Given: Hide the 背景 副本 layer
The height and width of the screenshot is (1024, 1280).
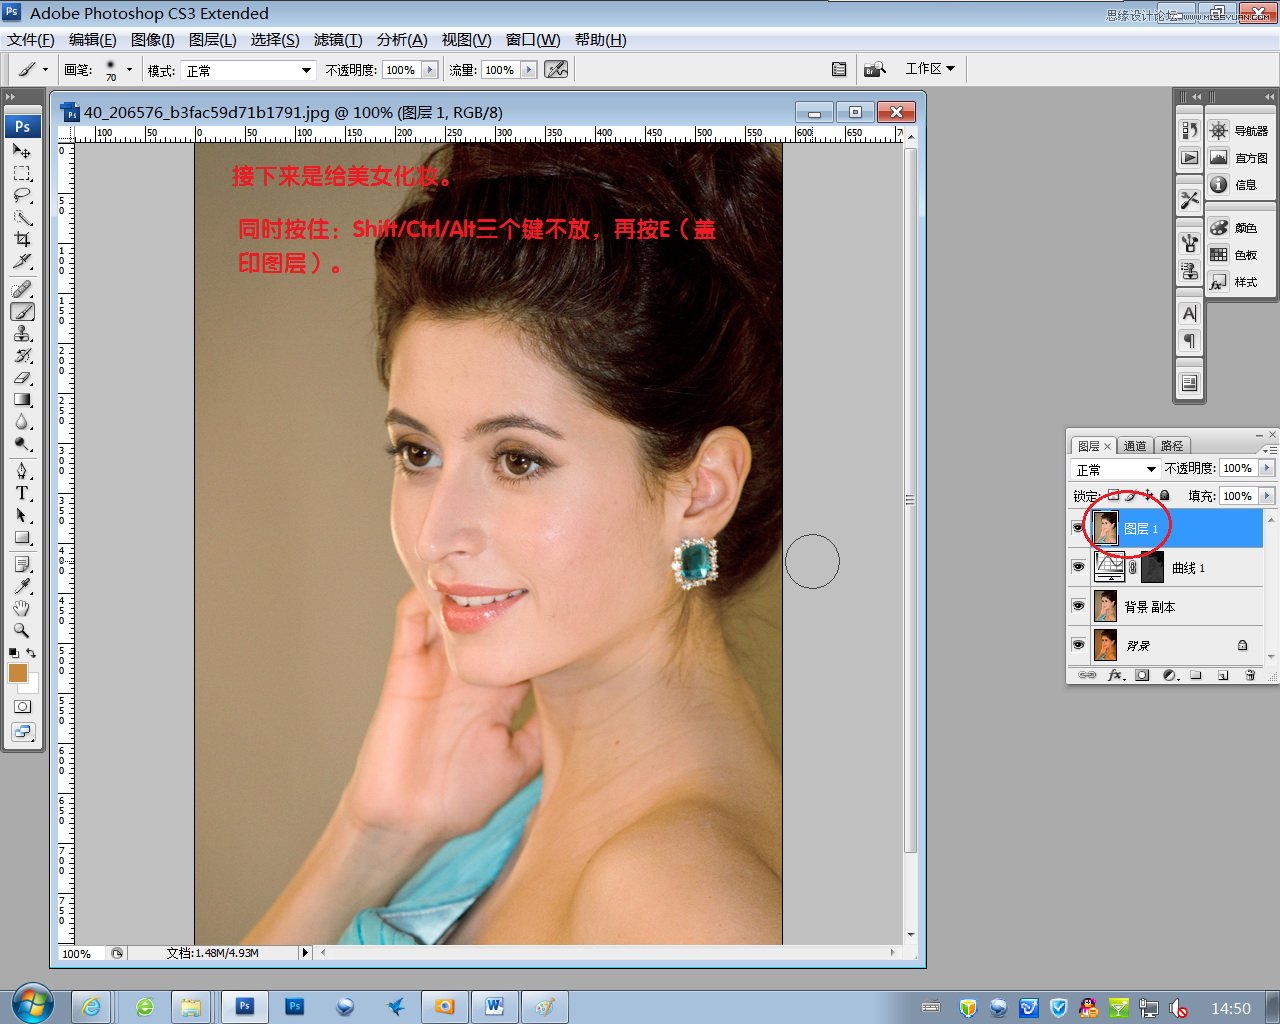Looking at the screenshot, I should pos(1078,606).
